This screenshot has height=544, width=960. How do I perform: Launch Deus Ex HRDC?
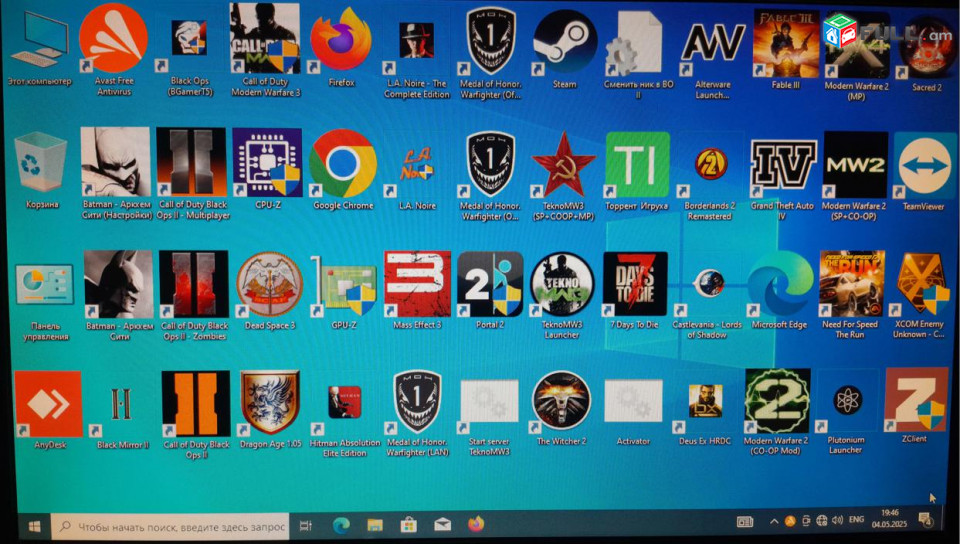point(705,401)
